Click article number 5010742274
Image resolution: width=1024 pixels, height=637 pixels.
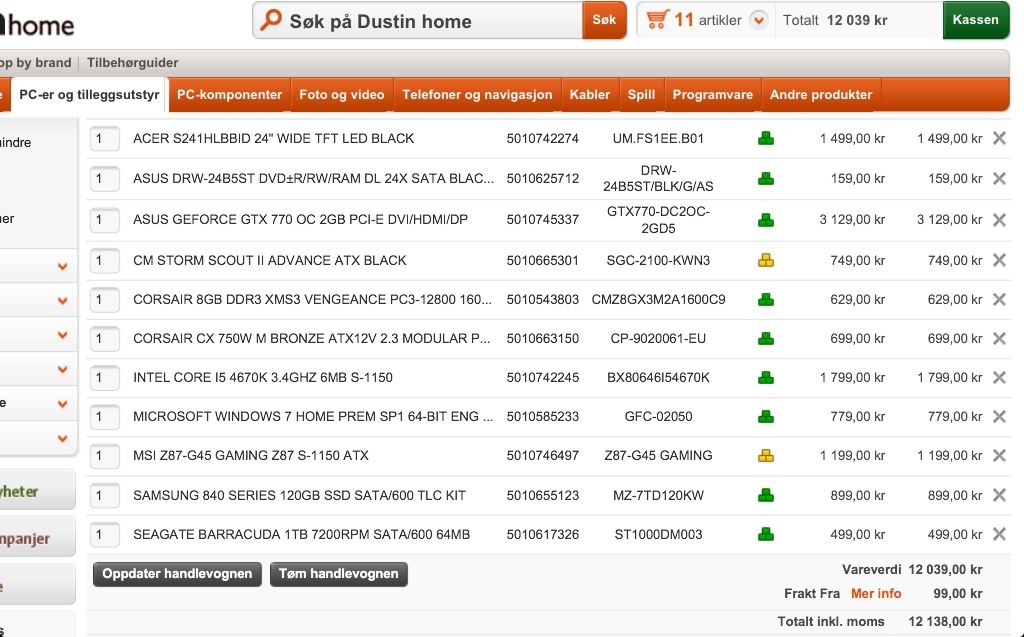click(x=543, y=139)
